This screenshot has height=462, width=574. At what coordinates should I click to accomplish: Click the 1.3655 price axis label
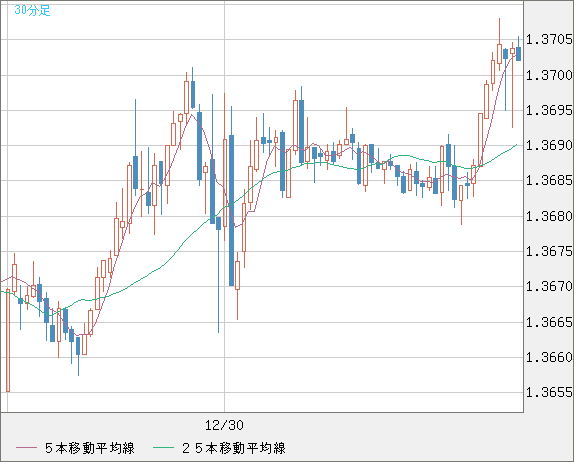pyautogui.click(x=549, y=392)
